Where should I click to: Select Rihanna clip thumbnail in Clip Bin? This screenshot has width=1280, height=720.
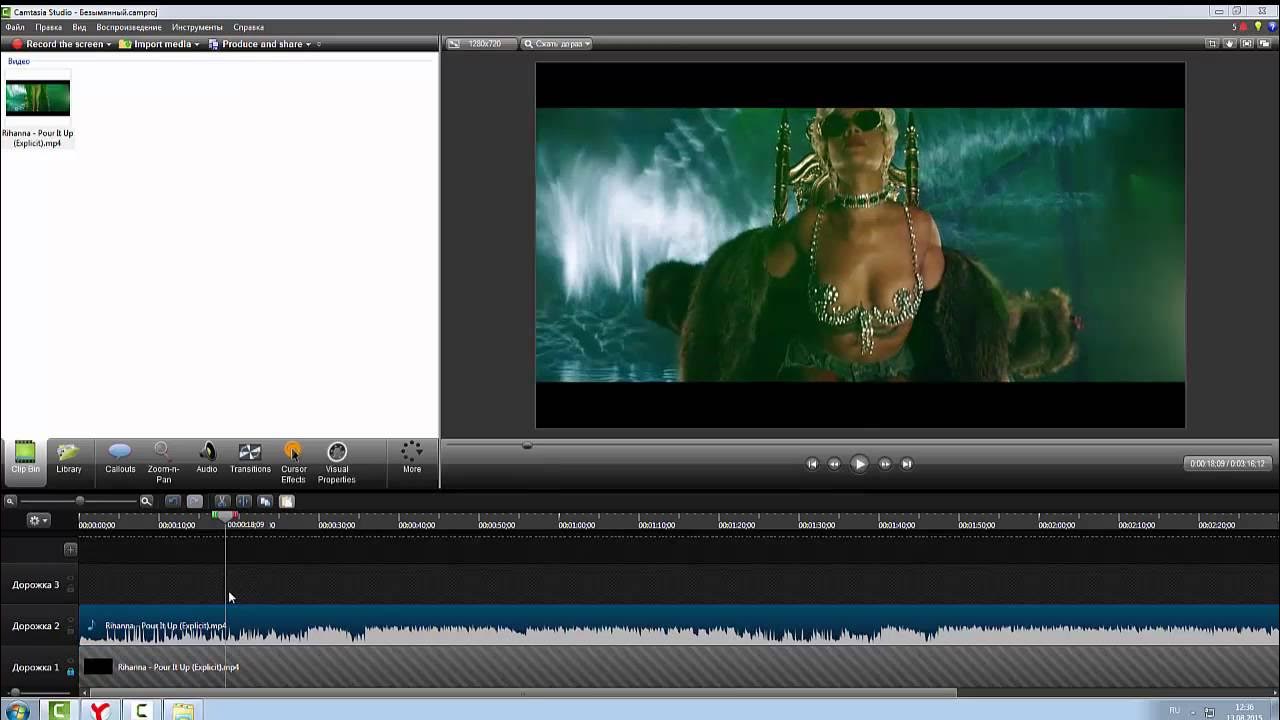[38, 98]
